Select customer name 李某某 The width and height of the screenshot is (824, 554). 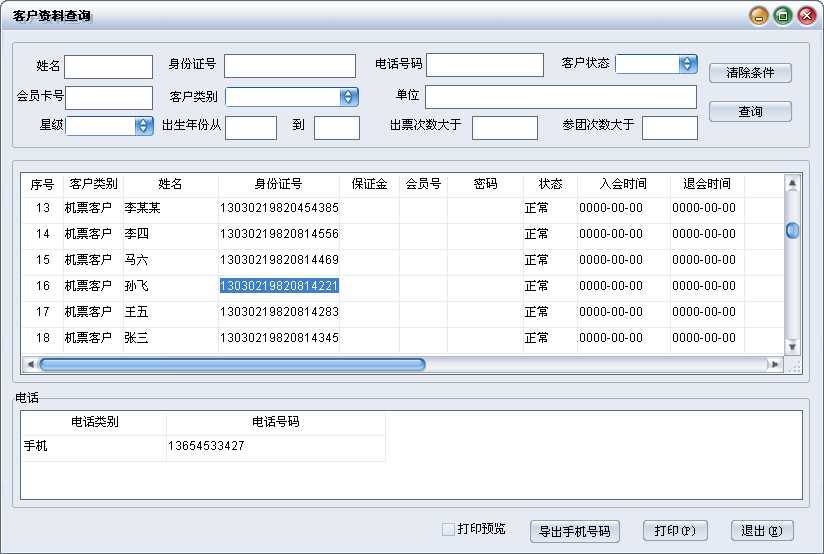point(142,208)
